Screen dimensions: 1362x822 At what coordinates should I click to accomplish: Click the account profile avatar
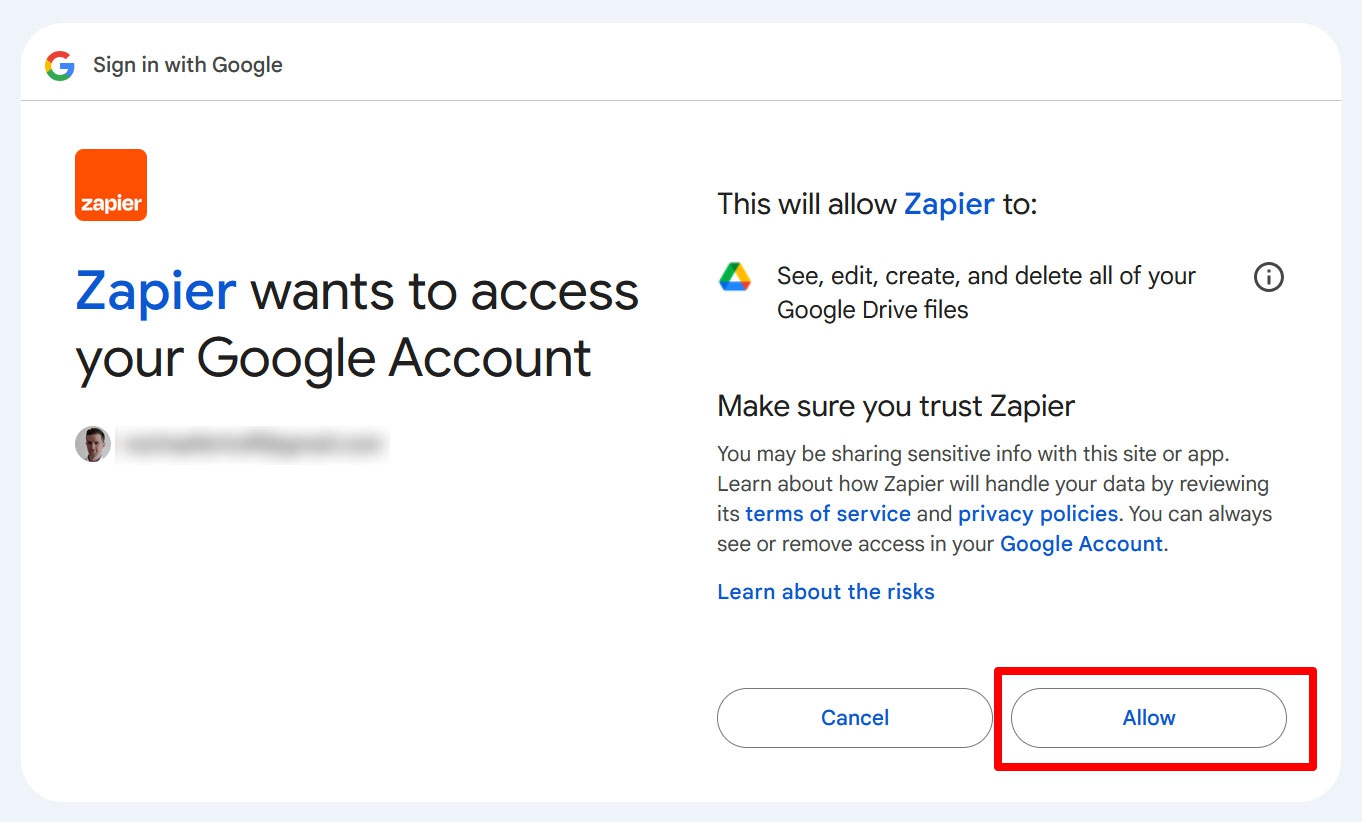tap(93, 444)
